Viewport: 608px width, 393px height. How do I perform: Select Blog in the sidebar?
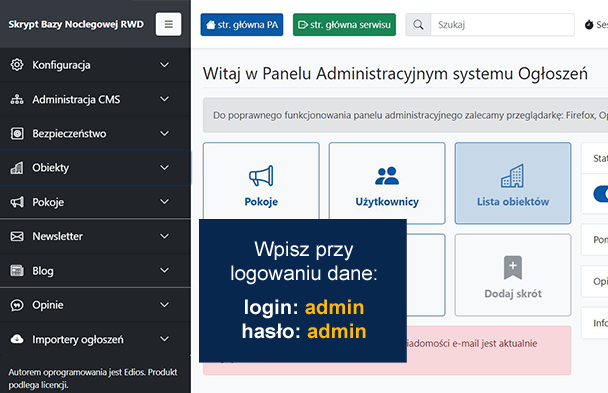click(43, 271)
